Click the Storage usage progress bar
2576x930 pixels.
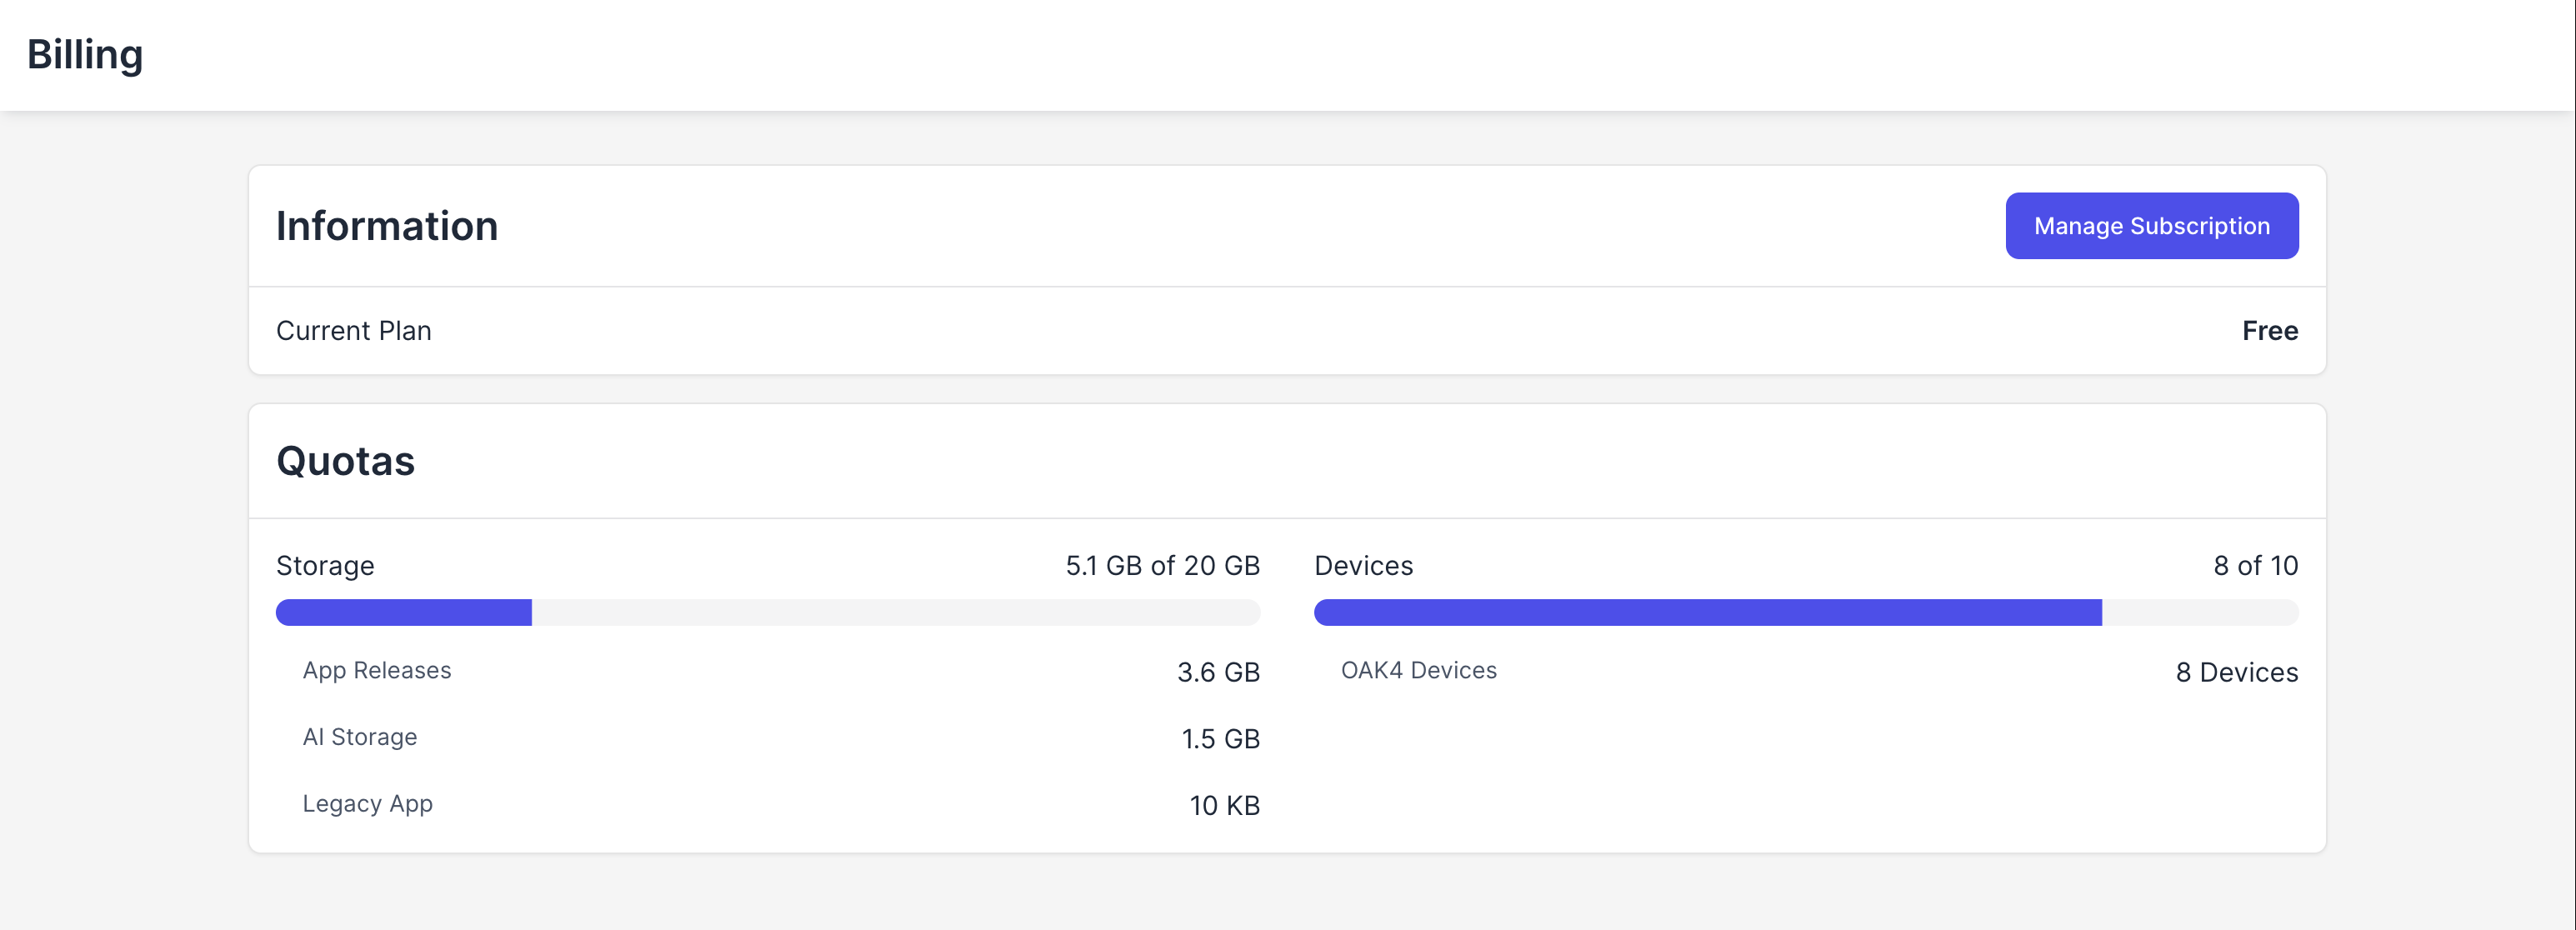pos(768,612)
